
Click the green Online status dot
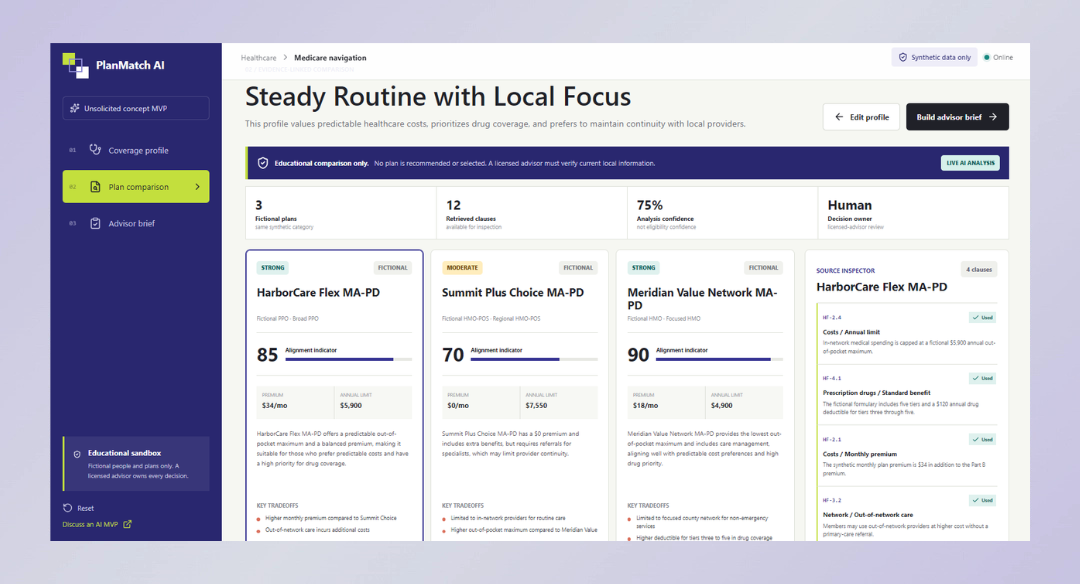coord(987,57)
